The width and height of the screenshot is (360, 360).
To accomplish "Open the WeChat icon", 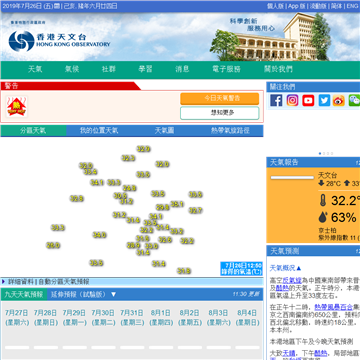I will click(354, 100).
